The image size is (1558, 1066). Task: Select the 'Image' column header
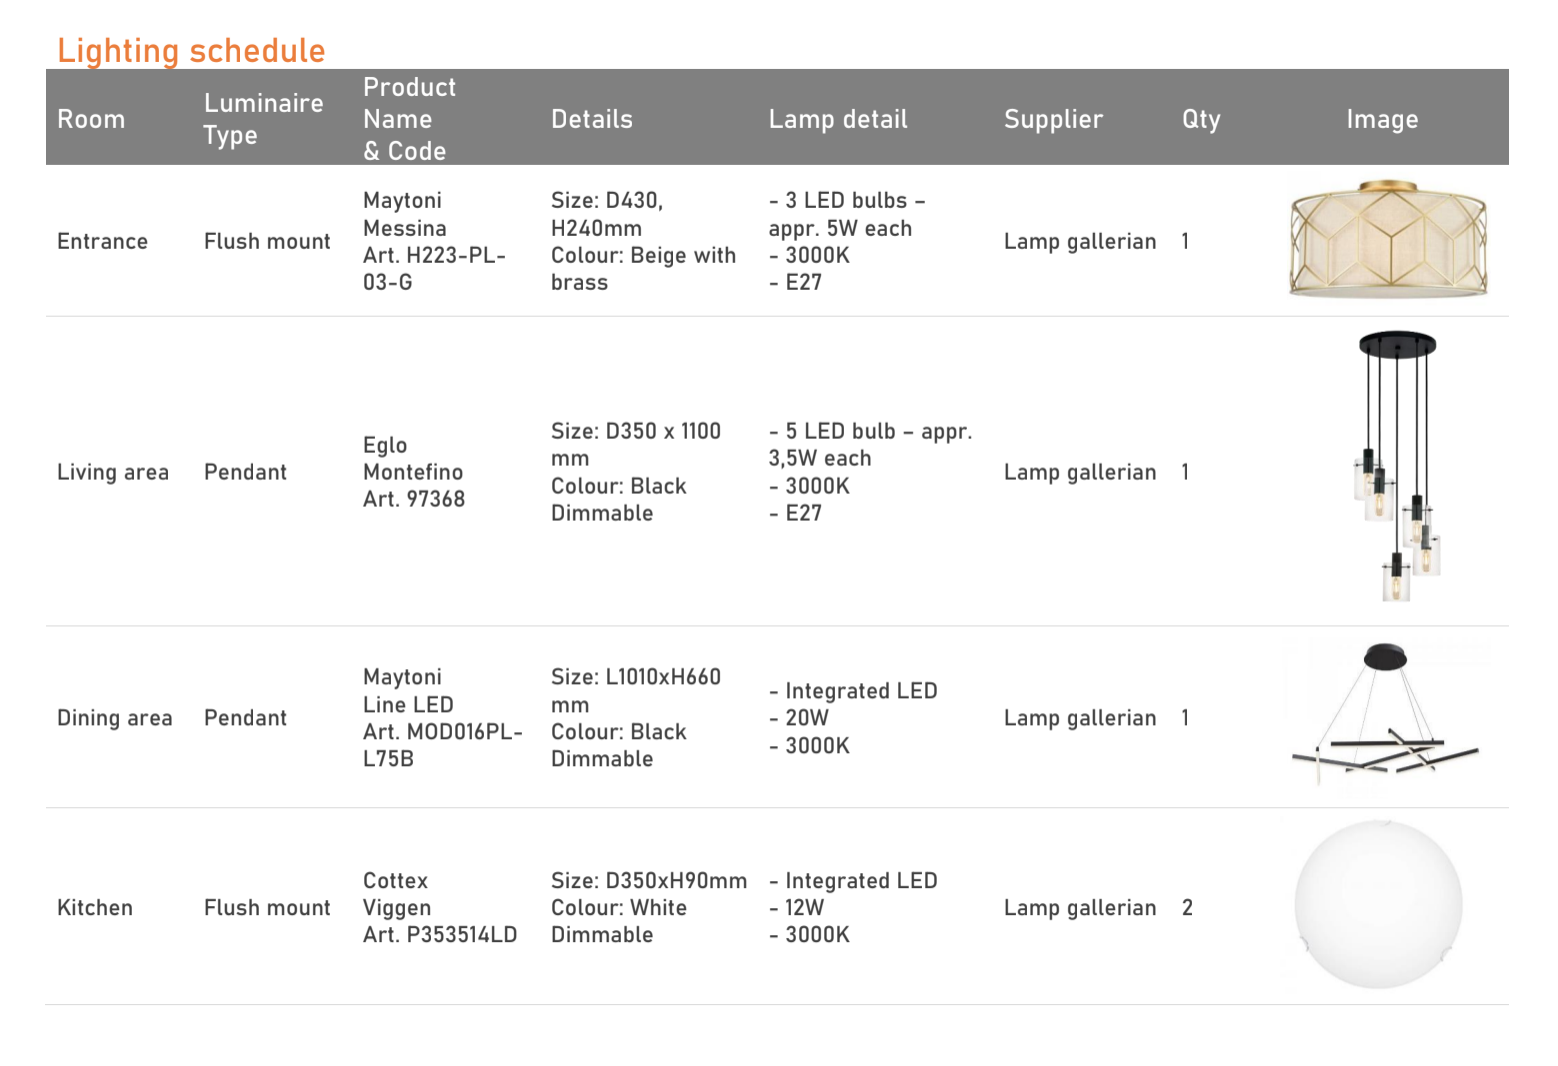tap(1382, 119)
